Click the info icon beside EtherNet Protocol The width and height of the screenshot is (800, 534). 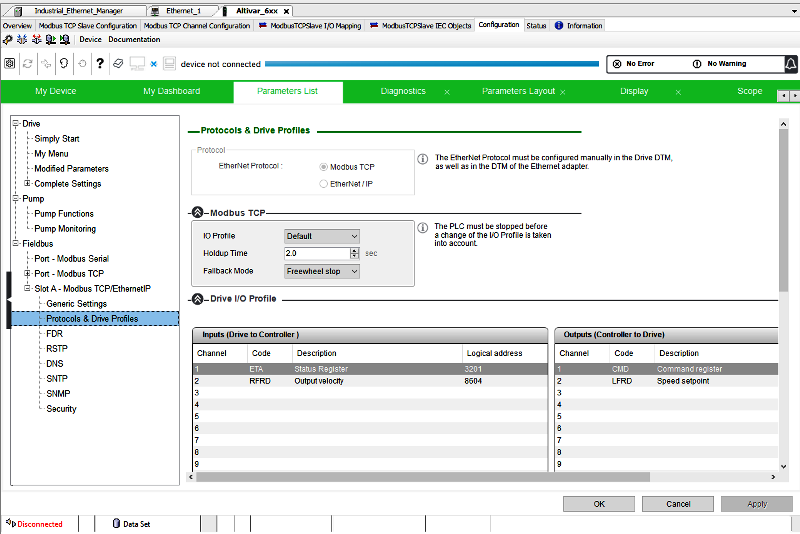click(x=423, y=159)
